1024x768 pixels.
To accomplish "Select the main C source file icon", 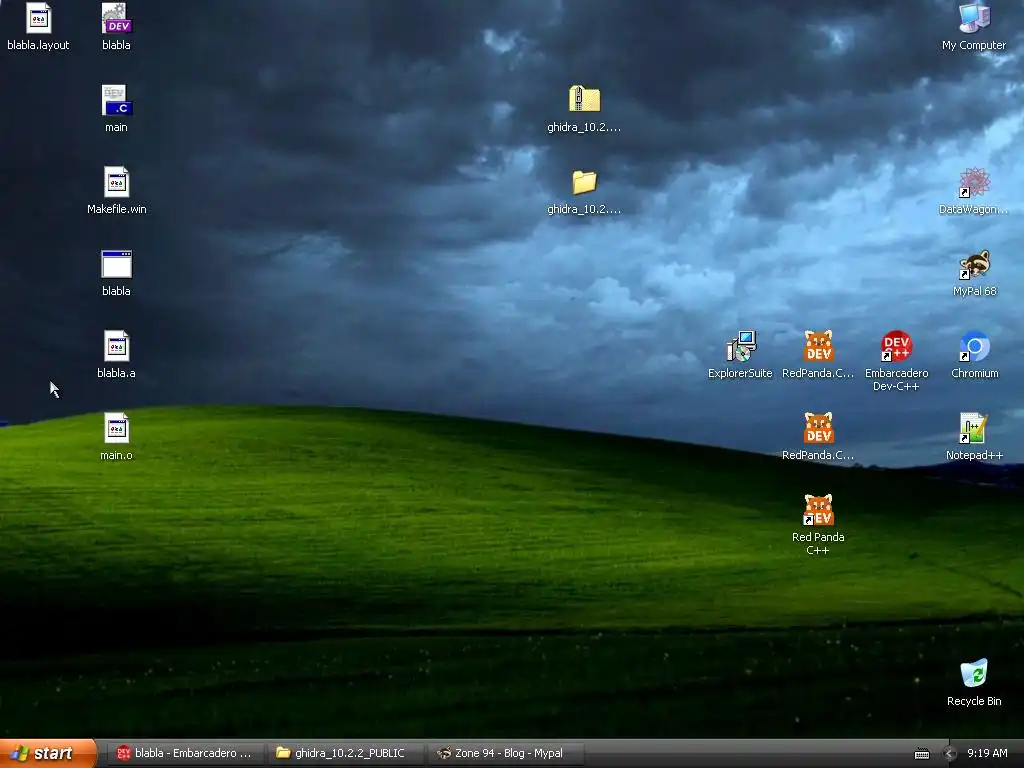I will click(x=116, y=101).
